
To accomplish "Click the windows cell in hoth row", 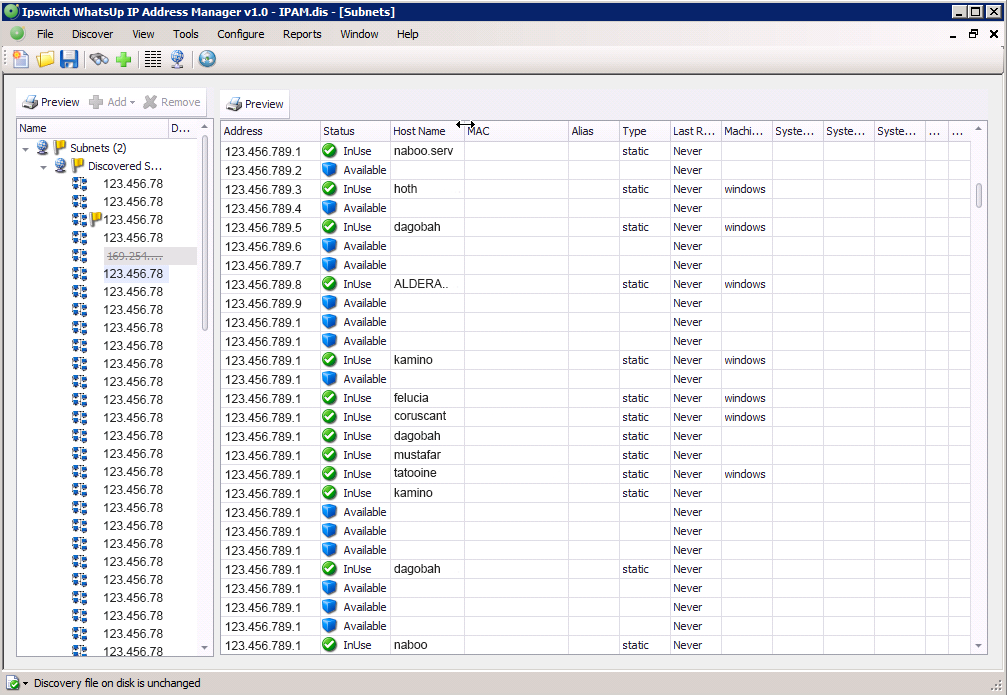I will click(x=745, y=189).
